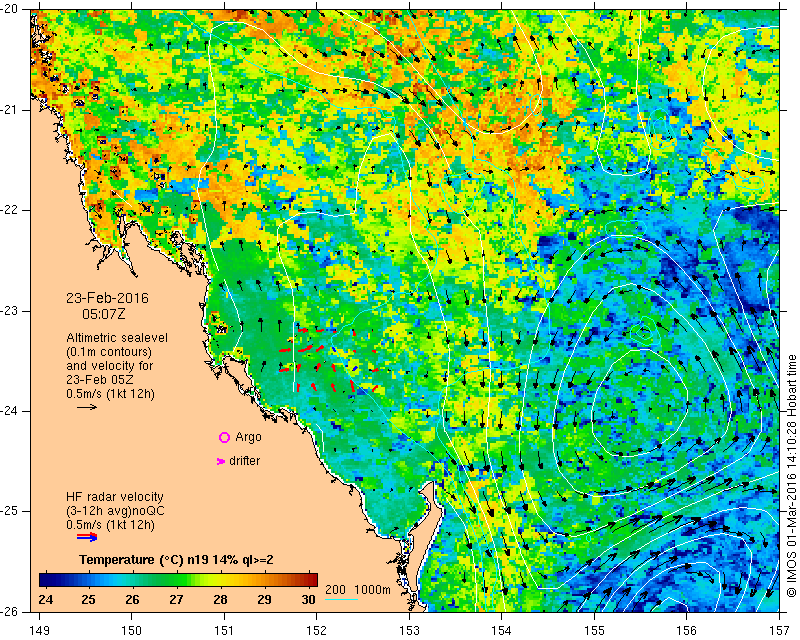Click the 'drifter' legend label
The image size is (800, 640).
(244, 461)
